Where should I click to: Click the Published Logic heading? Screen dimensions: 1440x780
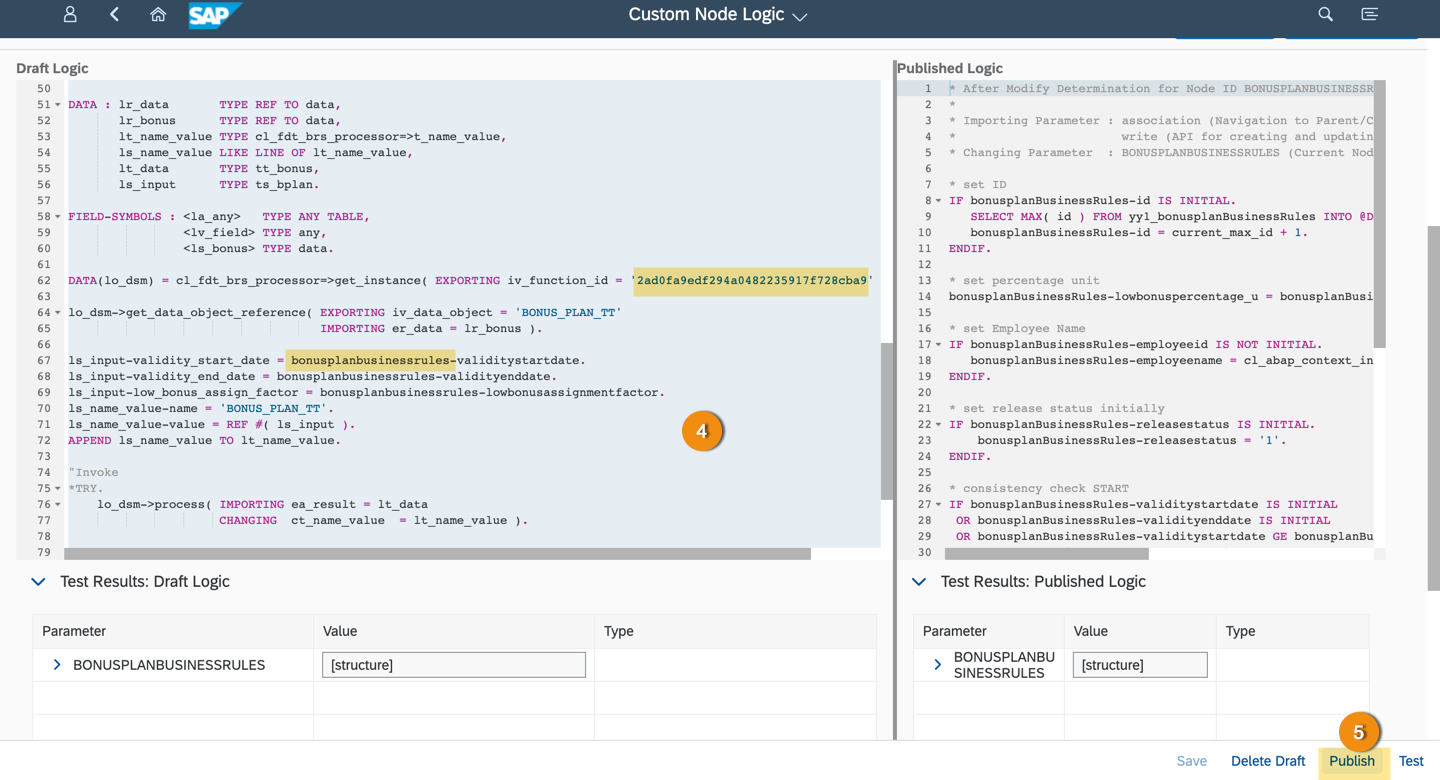pos(950,68)
